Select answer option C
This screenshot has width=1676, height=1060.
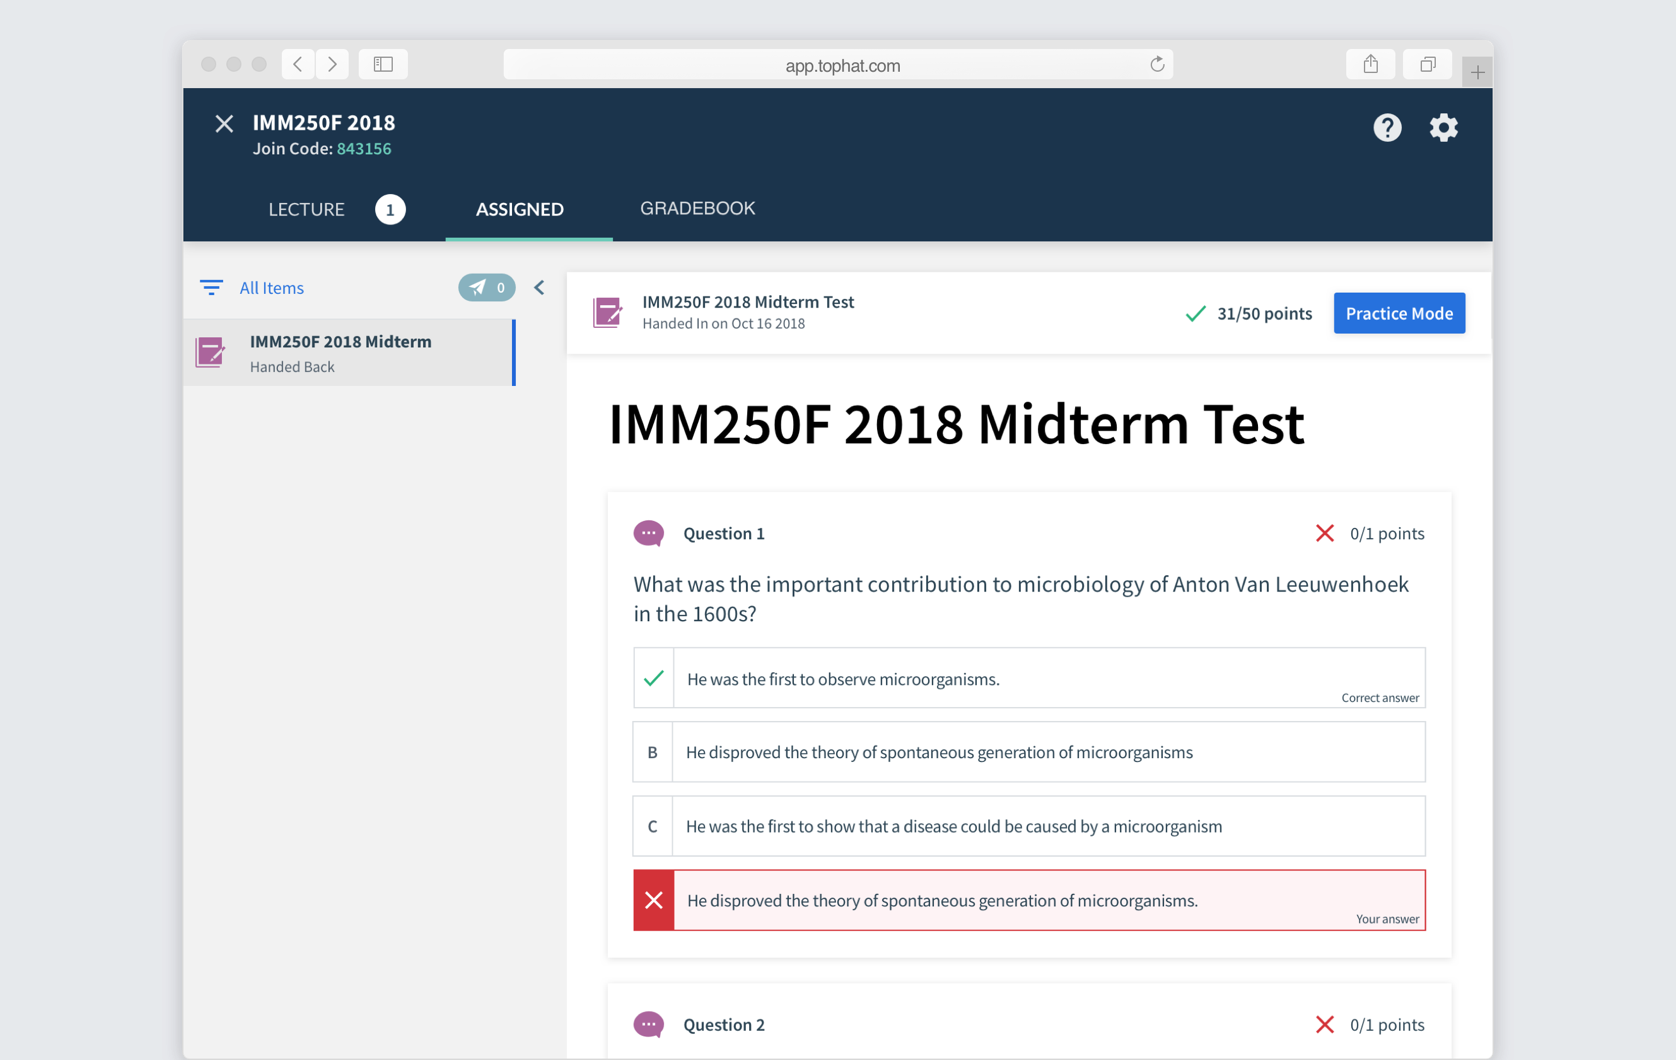point(1029,826)
